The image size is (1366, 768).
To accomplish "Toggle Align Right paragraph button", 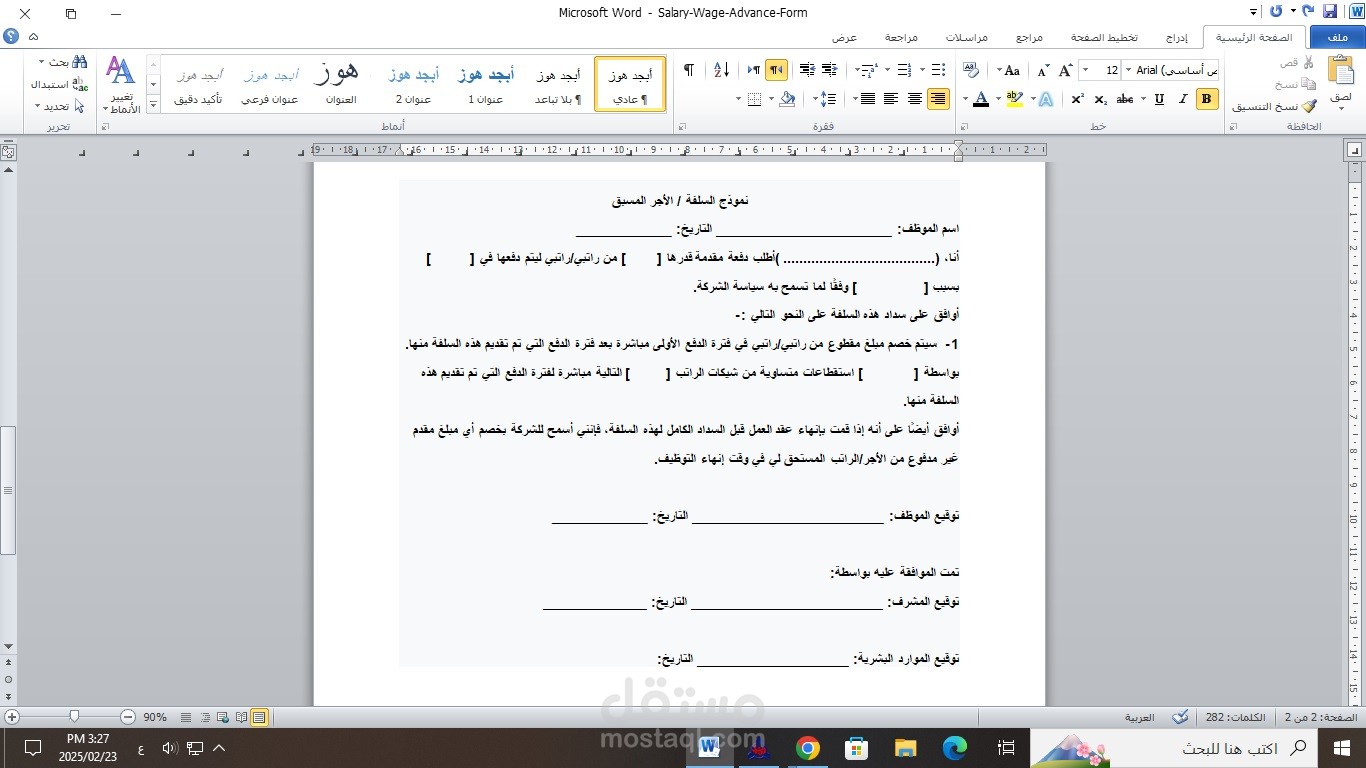I will pyautogui.click(x=938, y=99).
